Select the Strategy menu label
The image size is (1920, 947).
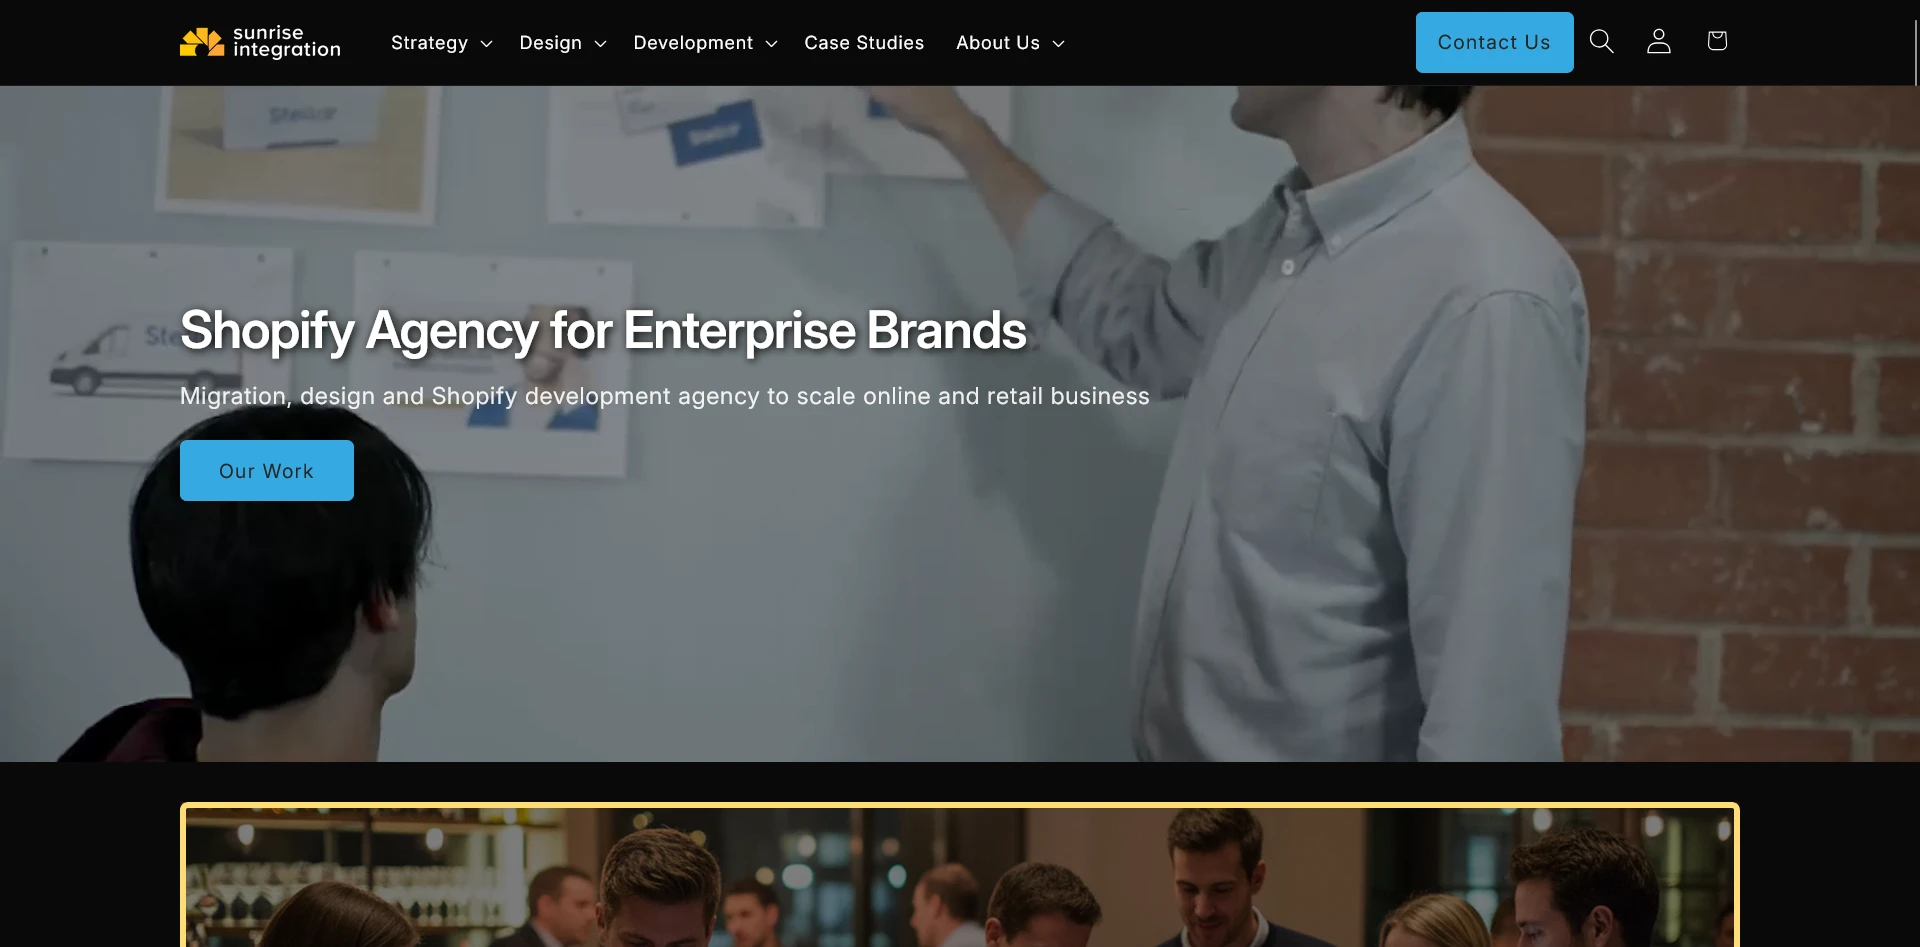[x=429, y=43]
